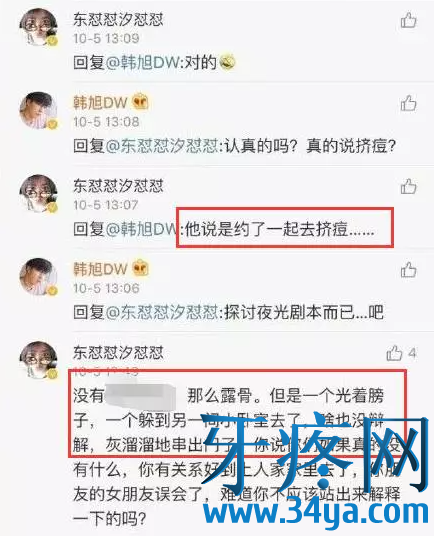Follow the @韩旭DW mention in the first reply

[x=142, y=63]
